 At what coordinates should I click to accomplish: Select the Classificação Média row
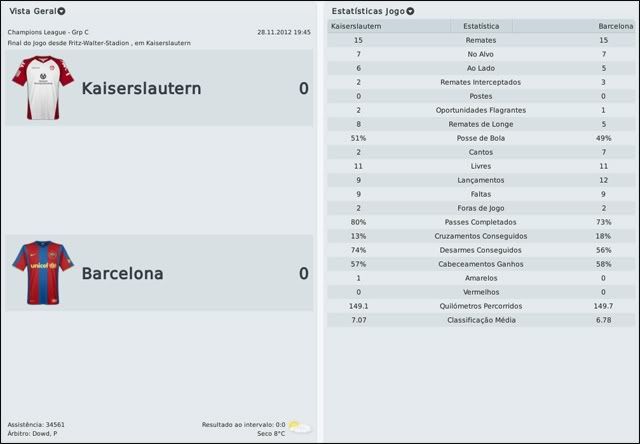pos(481,320)
